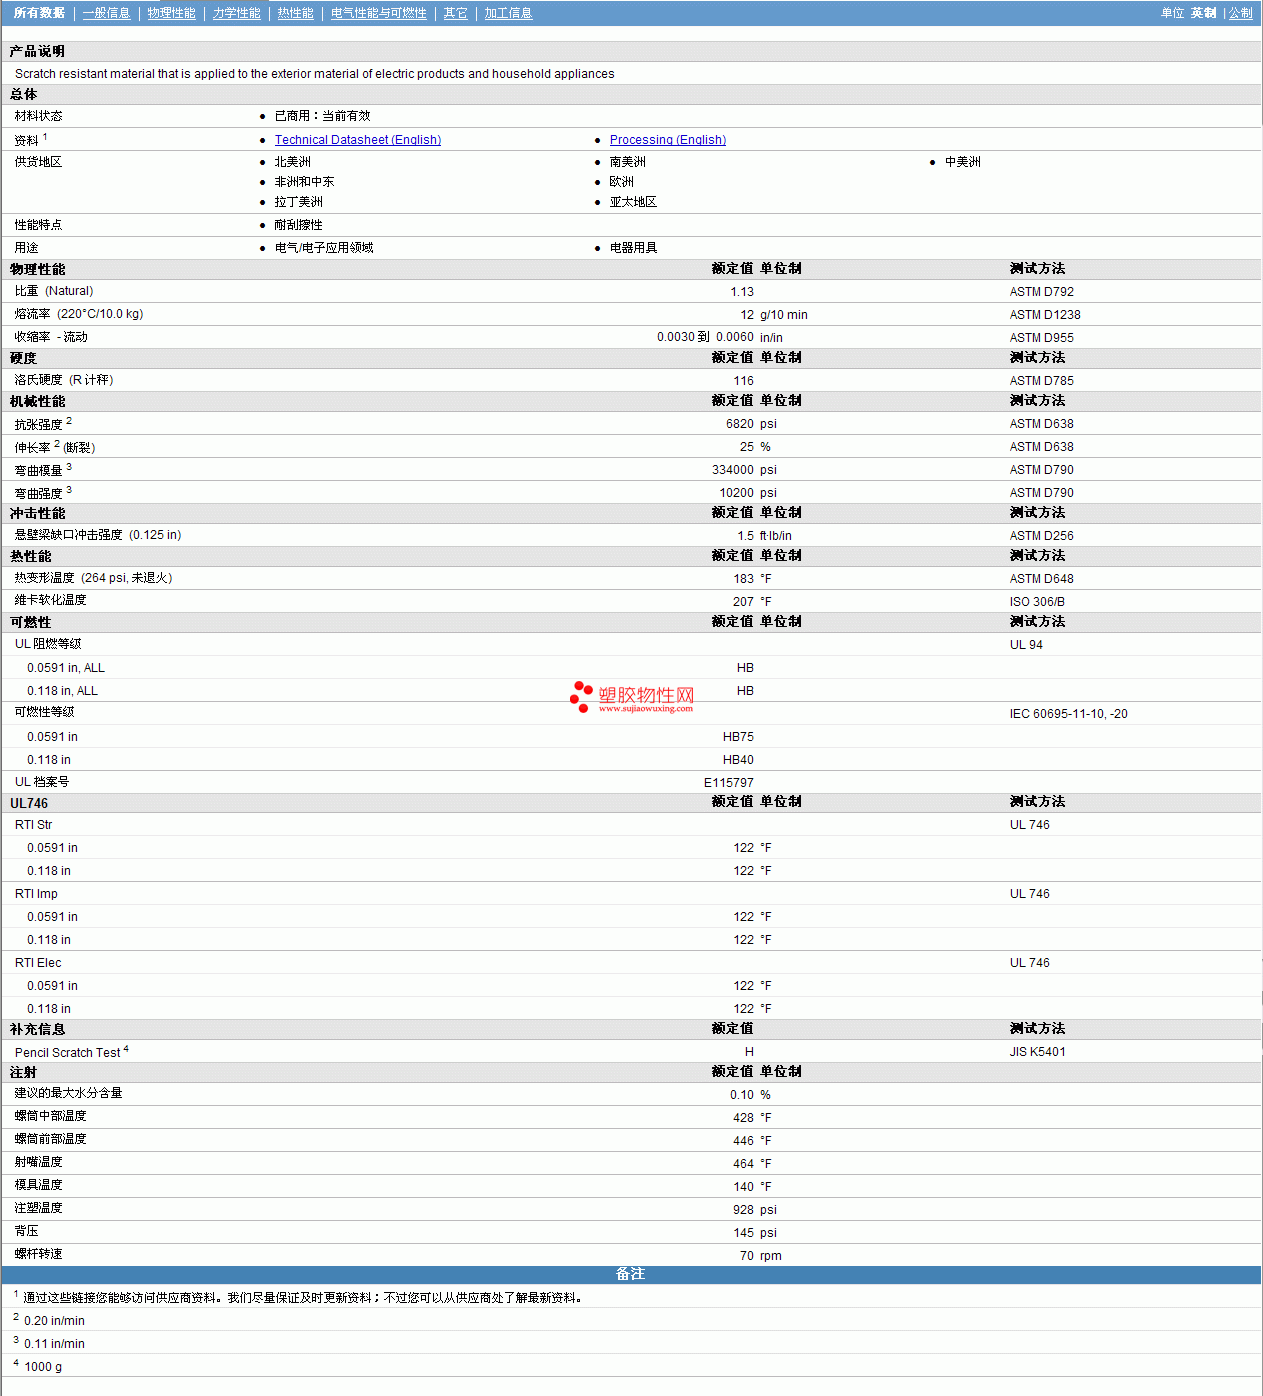Click the JIS K5401 test method
The height and width of the screenshot is (1396, 1263).
1038,1052
